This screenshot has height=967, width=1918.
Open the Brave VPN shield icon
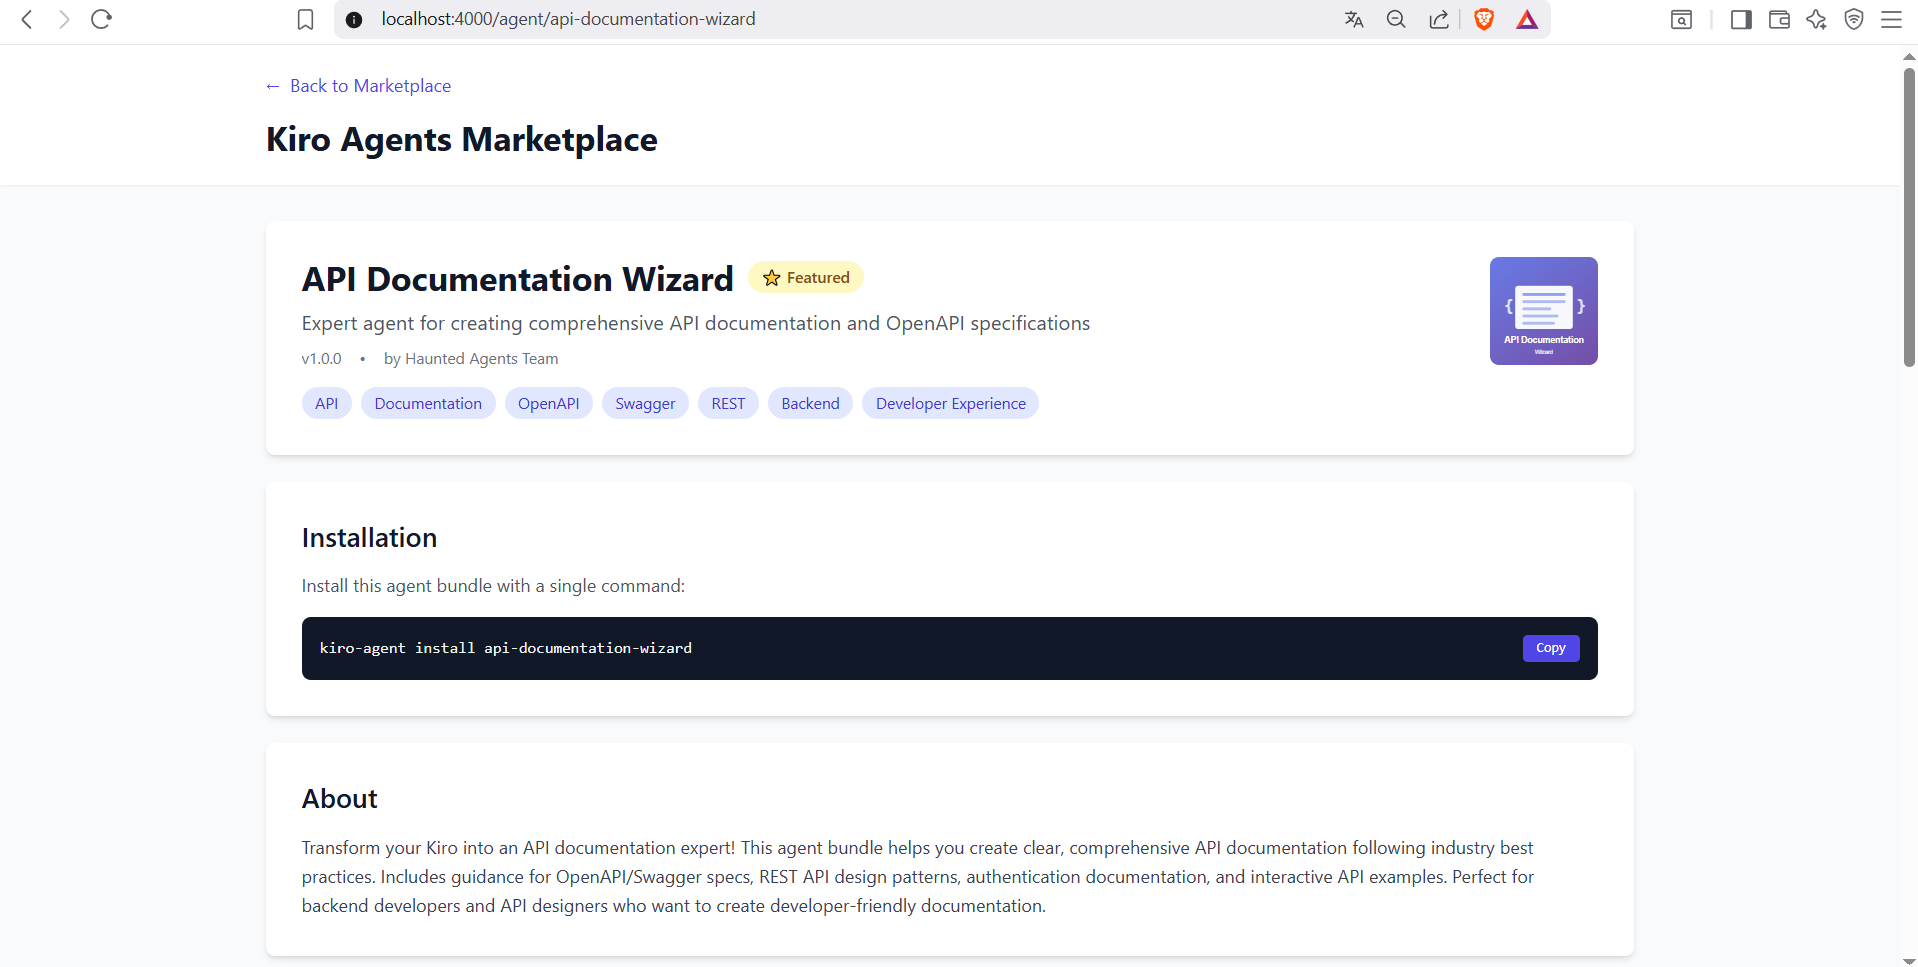pyautogui.click(x=1854, y=19)
